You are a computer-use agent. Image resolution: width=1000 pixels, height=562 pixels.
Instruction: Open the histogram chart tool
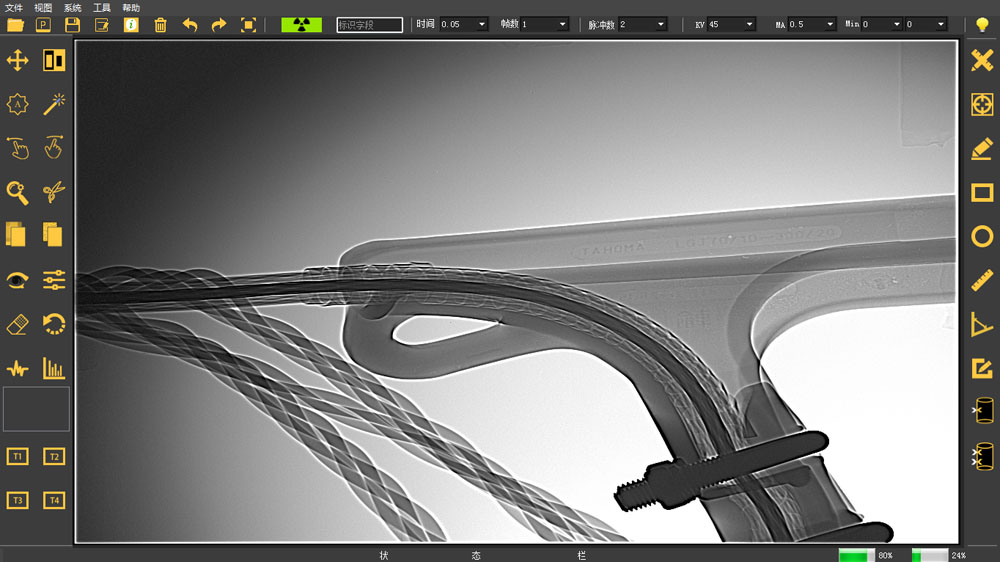pos(54,368)
